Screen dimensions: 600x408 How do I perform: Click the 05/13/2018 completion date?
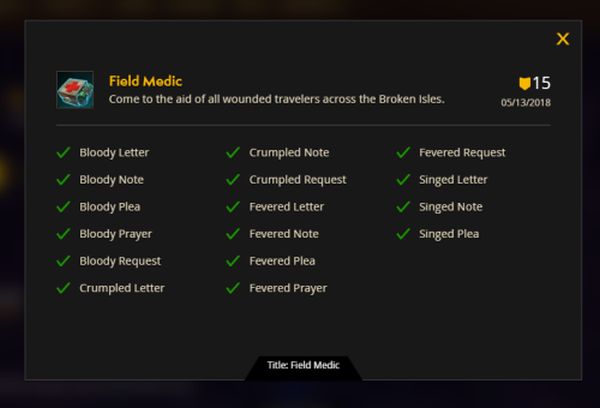[x=526, y=103]
